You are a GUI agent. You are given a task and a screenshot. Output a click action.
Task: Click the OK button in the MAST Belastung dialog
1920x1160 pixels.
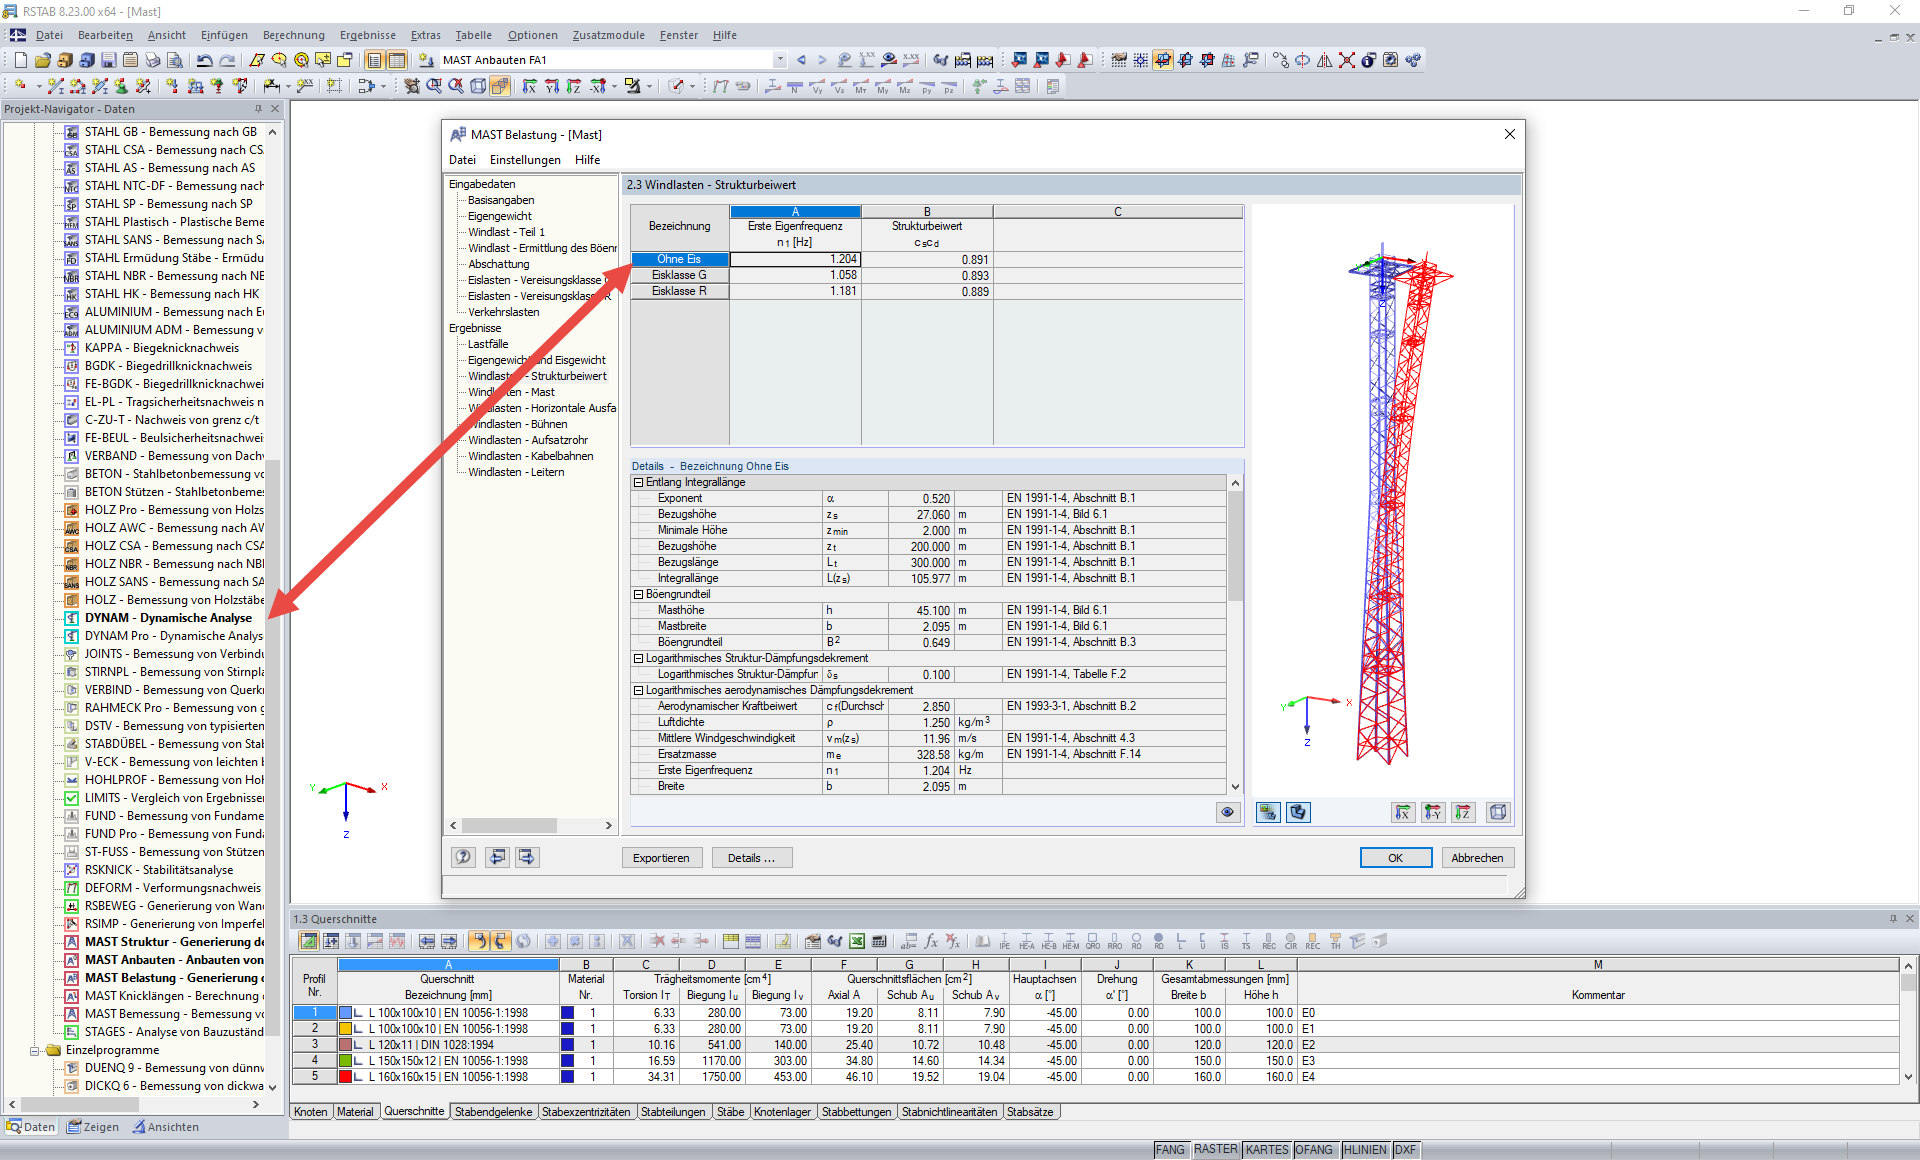[1395, 857]
